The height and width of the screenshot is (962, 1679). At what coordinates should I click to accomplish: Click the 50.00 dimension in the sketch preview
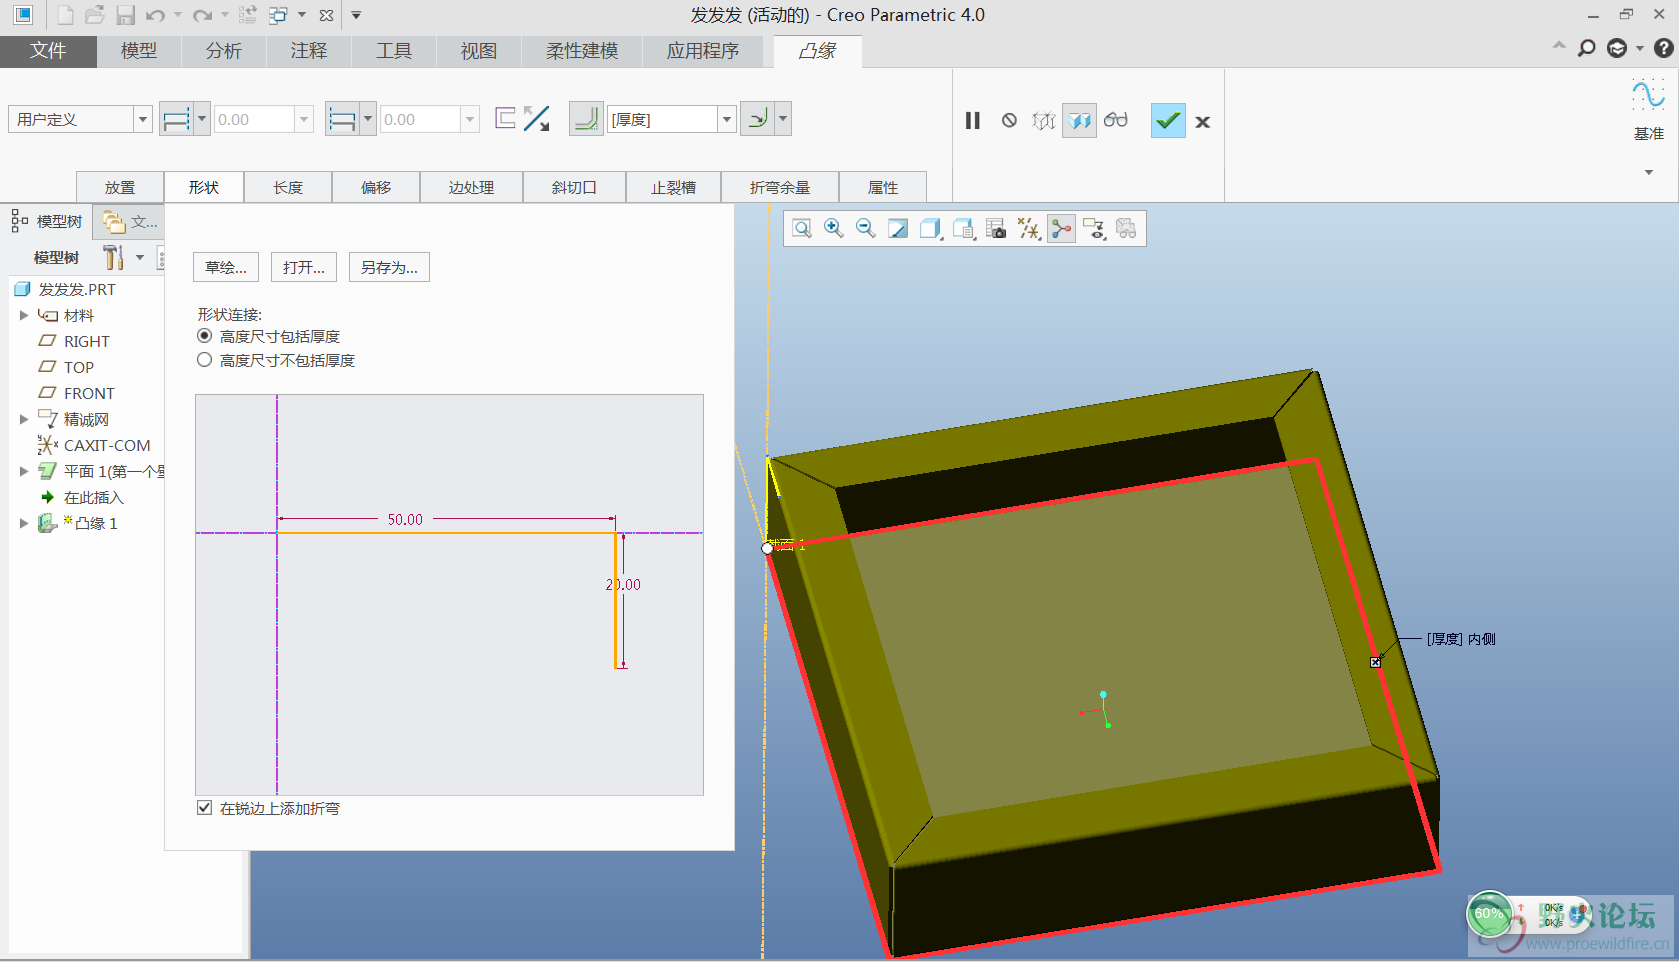click(405, 519)
